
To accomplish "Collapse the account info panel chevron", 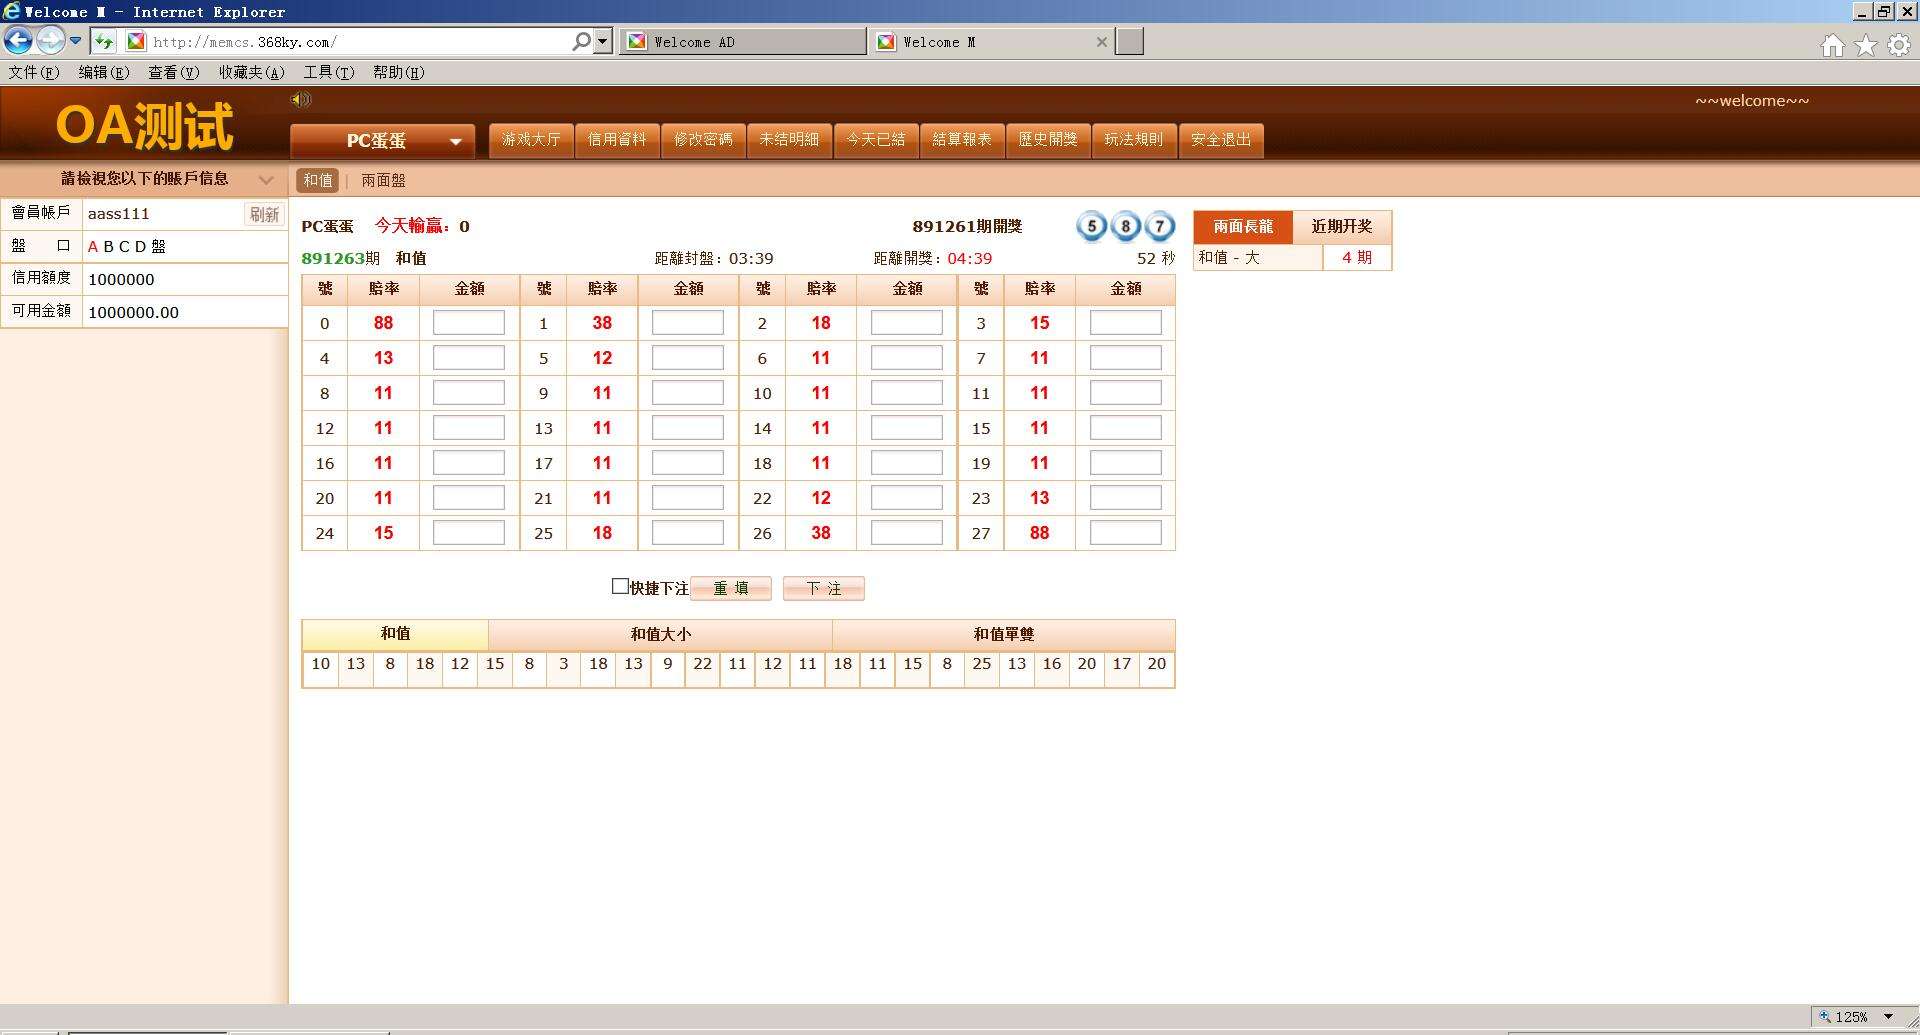I will click(x=266, y=180).
